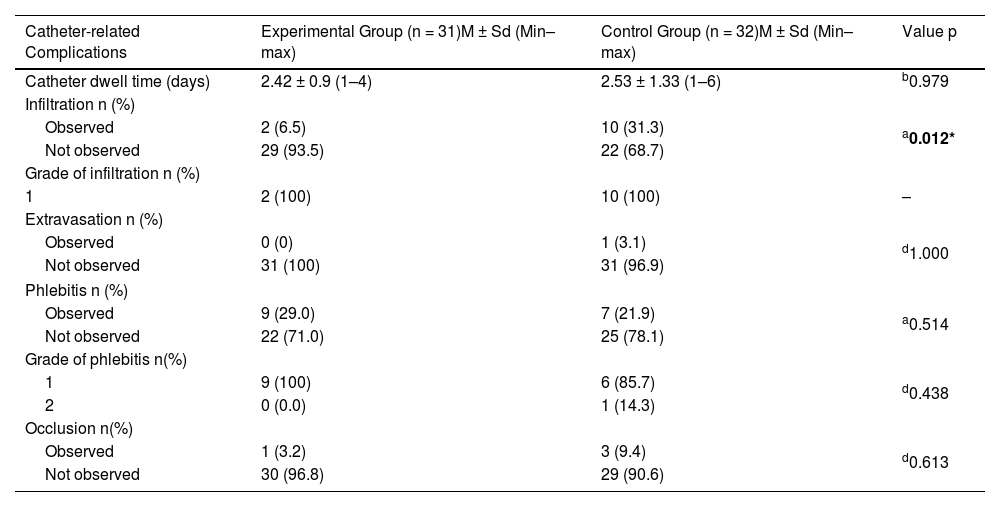Select the 29 (93.5) experimental cell
The image size is (1000, 507).
pyautogui.click(x=291, y=151)
